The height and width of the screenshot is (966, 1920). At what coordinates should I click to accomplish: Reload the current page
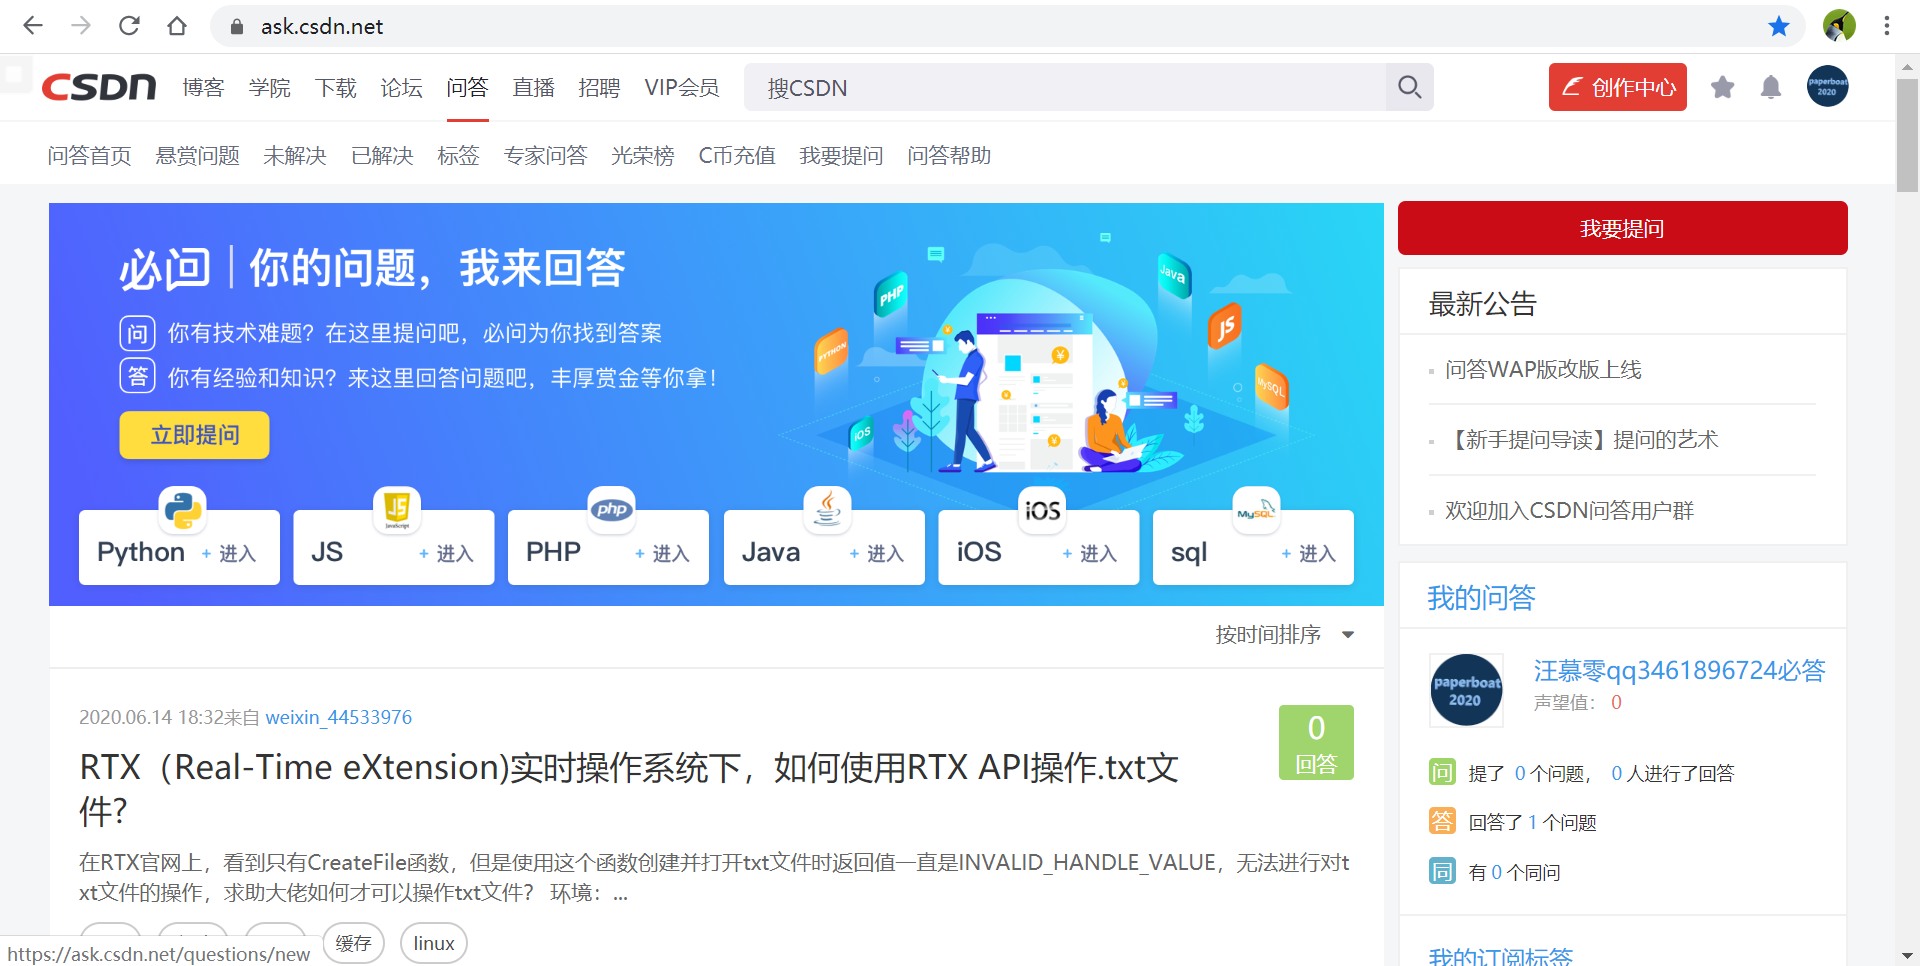coord(129,26)
